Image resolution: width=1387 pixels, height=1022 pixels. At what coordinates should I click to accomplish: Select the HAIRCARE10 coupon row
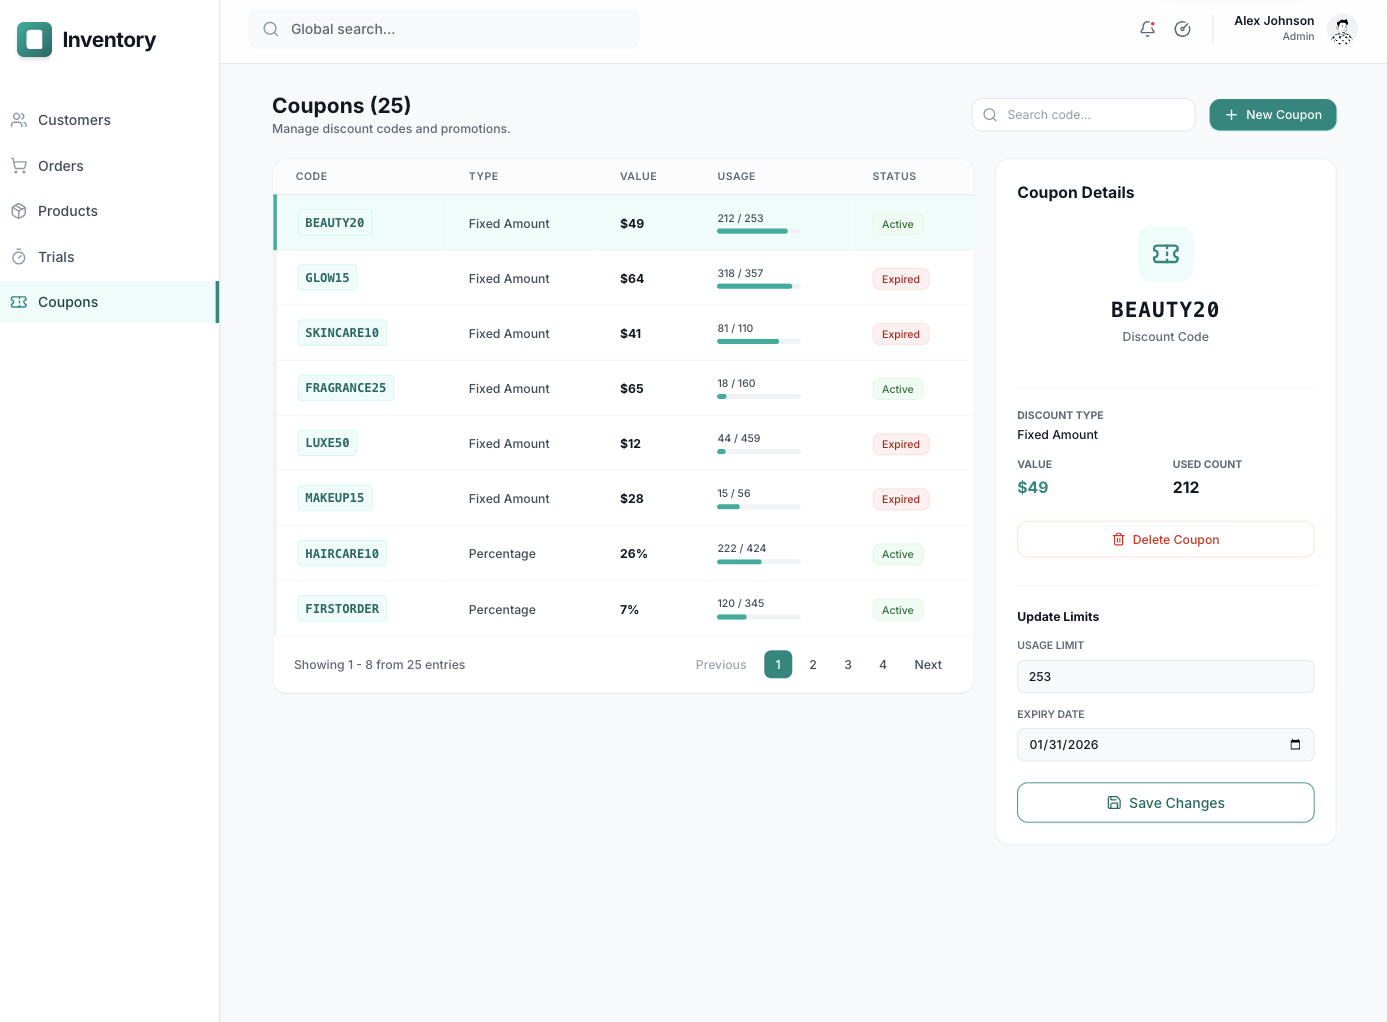coord(623,554)
